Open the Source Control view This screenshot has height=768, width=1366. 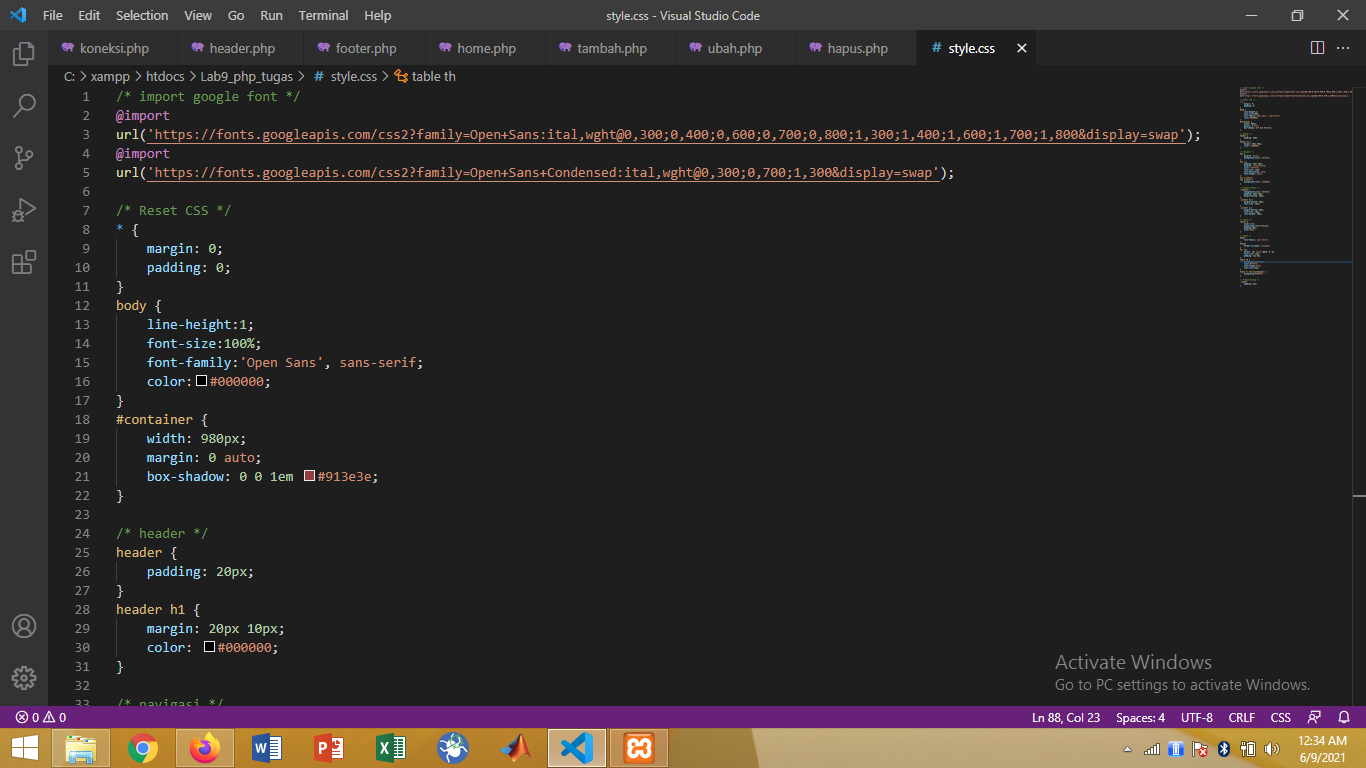[x=23, y=157]
